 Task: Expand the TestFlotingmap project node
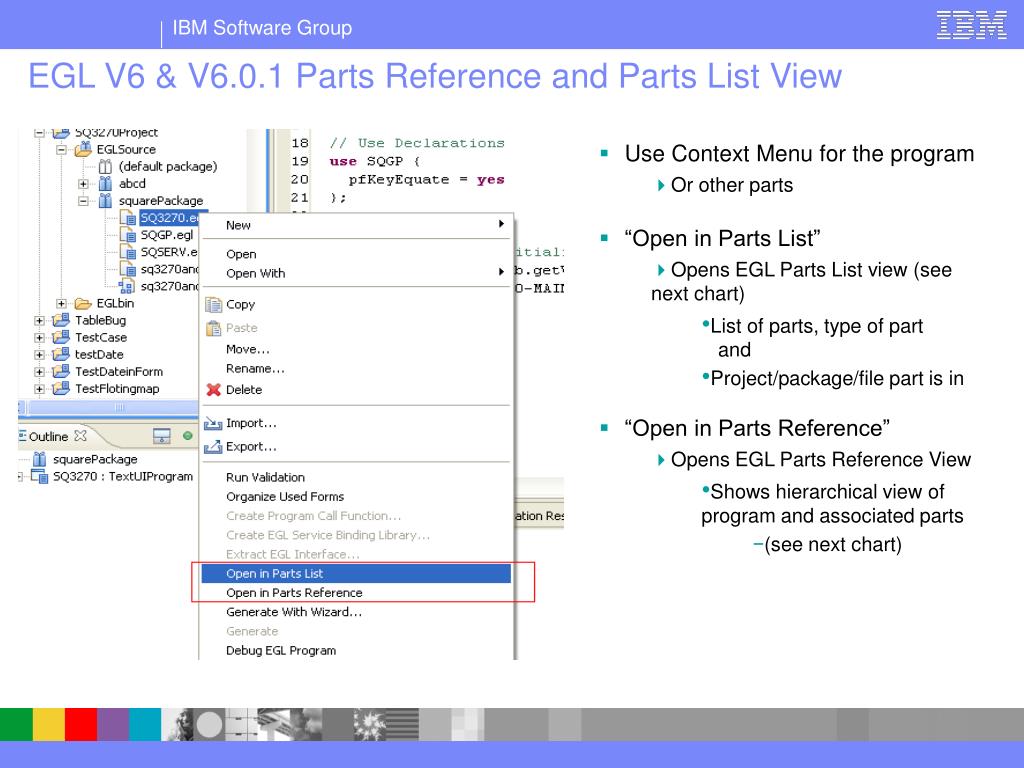(39, 389)
